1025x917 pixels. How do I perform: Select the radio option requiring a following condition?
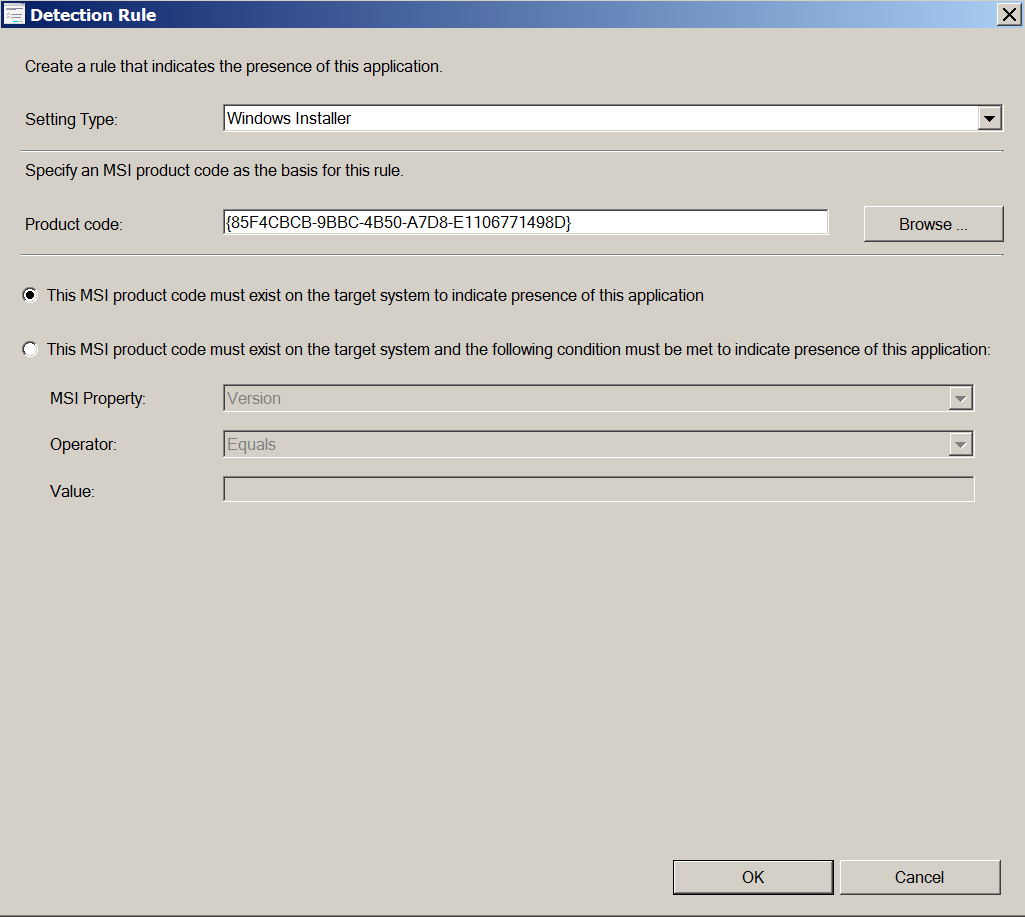(x=30, y=349)
